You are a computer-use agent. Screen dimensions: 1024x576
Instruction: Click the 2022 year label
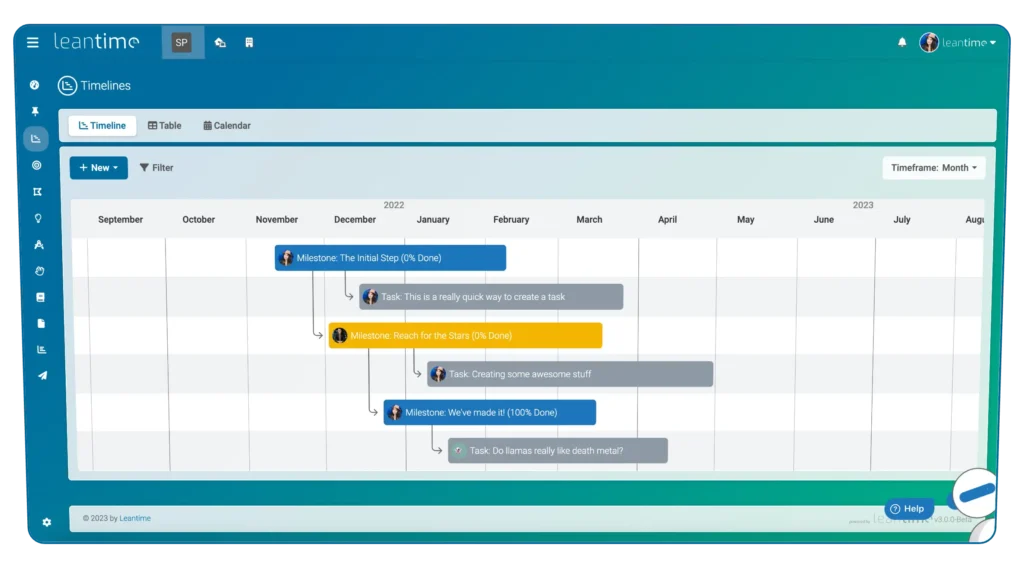tap(394, 205)
